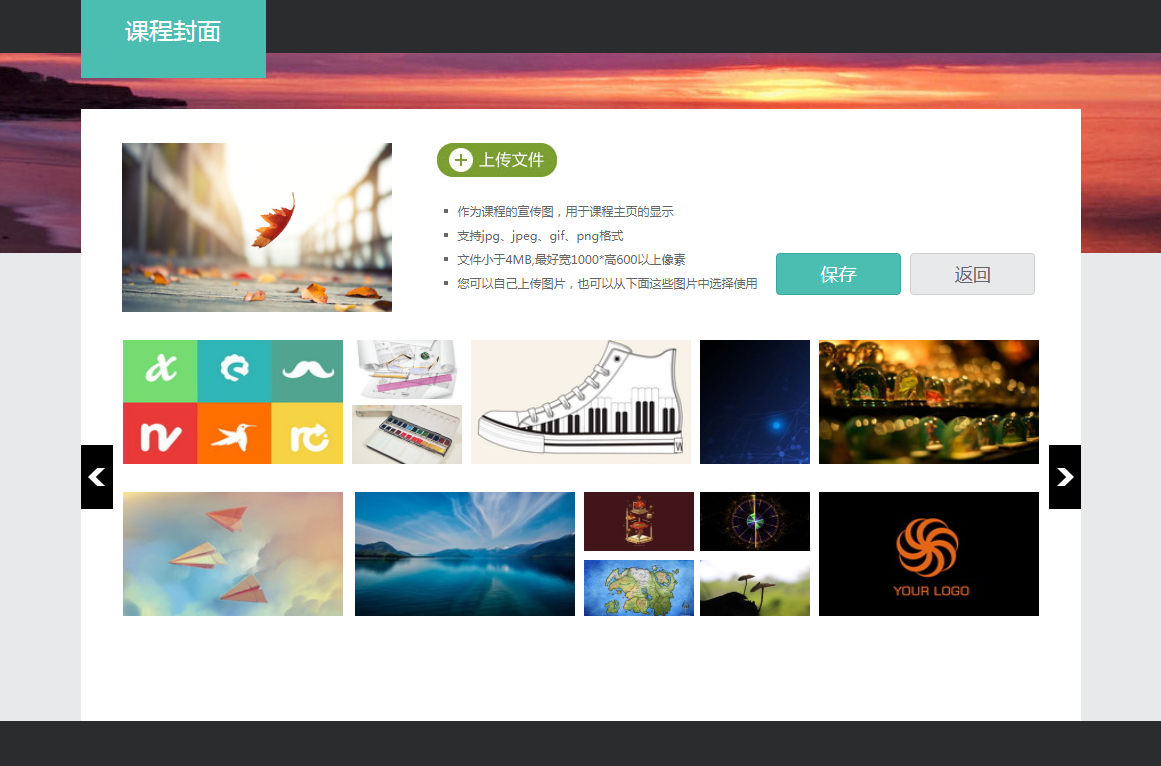
Task: Click the plus icon in upload button
Action: point(461,160)
